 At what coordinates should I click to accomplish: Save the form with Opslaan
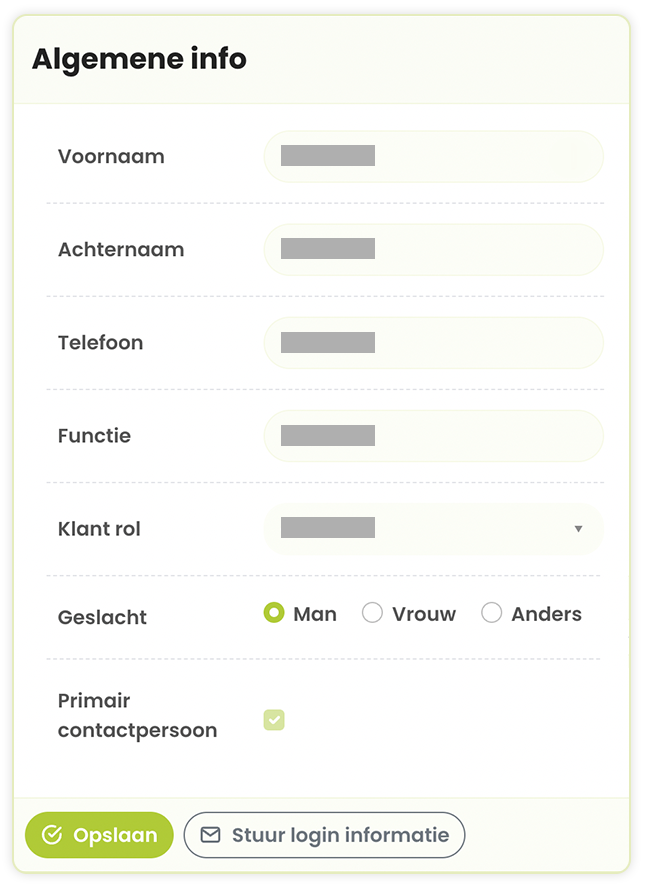[99, 835]
